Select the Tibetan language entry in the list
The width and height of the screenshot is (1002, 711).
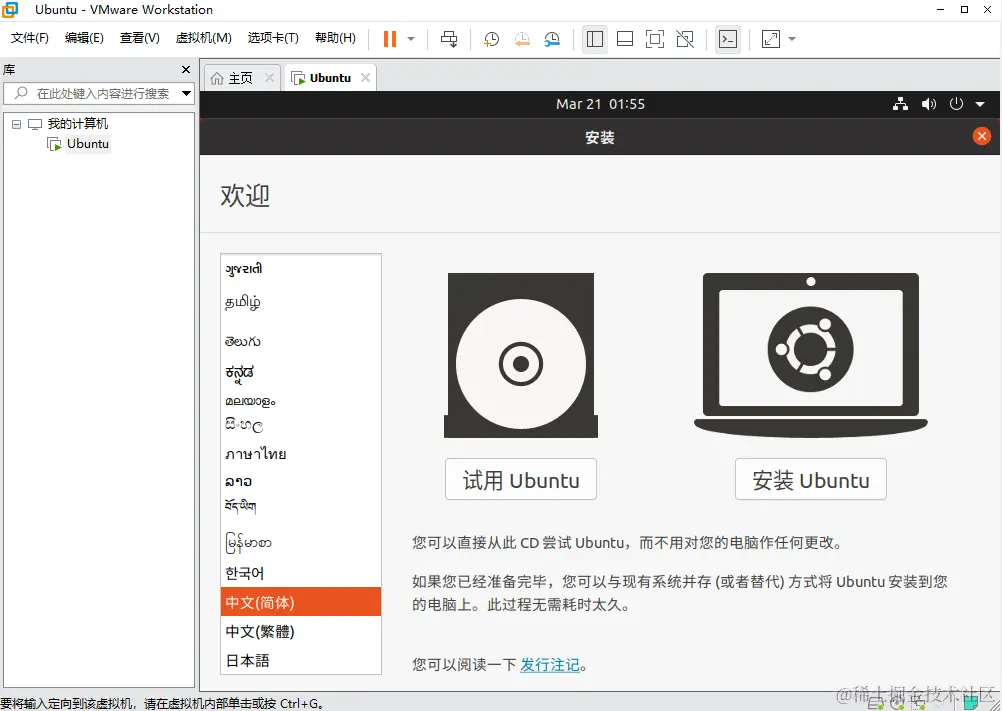[301, 507]
